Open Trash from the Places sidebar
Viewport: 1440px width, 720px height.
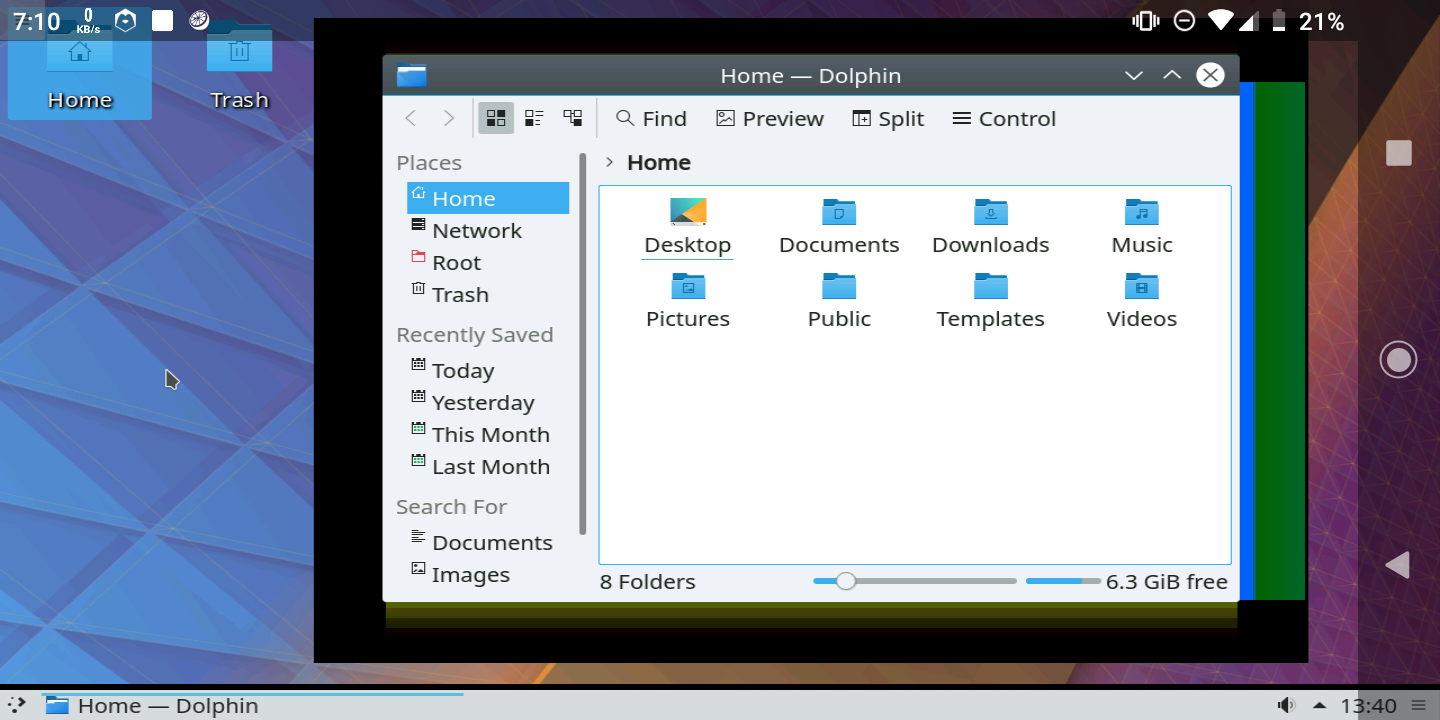click(x=461, y=294)
